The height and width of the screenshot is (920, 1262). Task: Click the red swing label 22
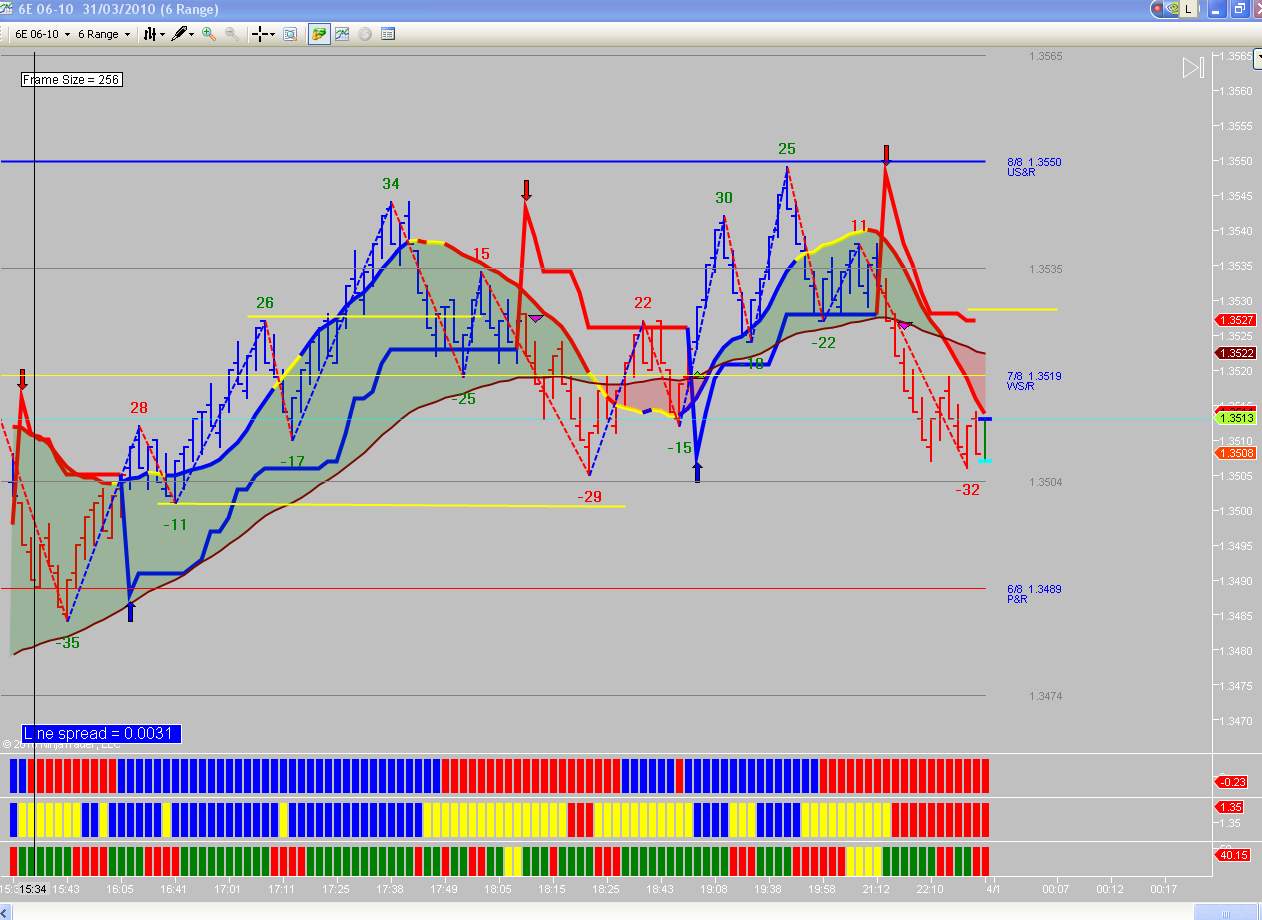(x=642, y=303)
